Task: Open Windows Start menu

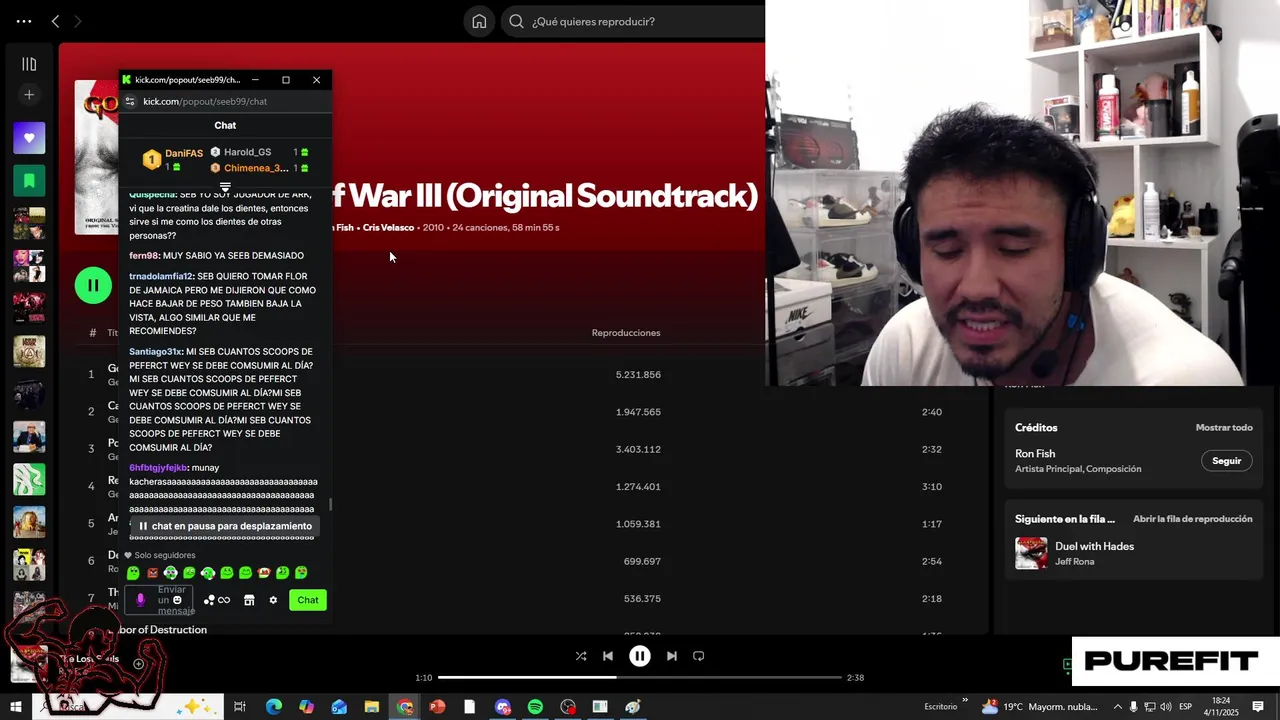Action: (x=15, y=707)
